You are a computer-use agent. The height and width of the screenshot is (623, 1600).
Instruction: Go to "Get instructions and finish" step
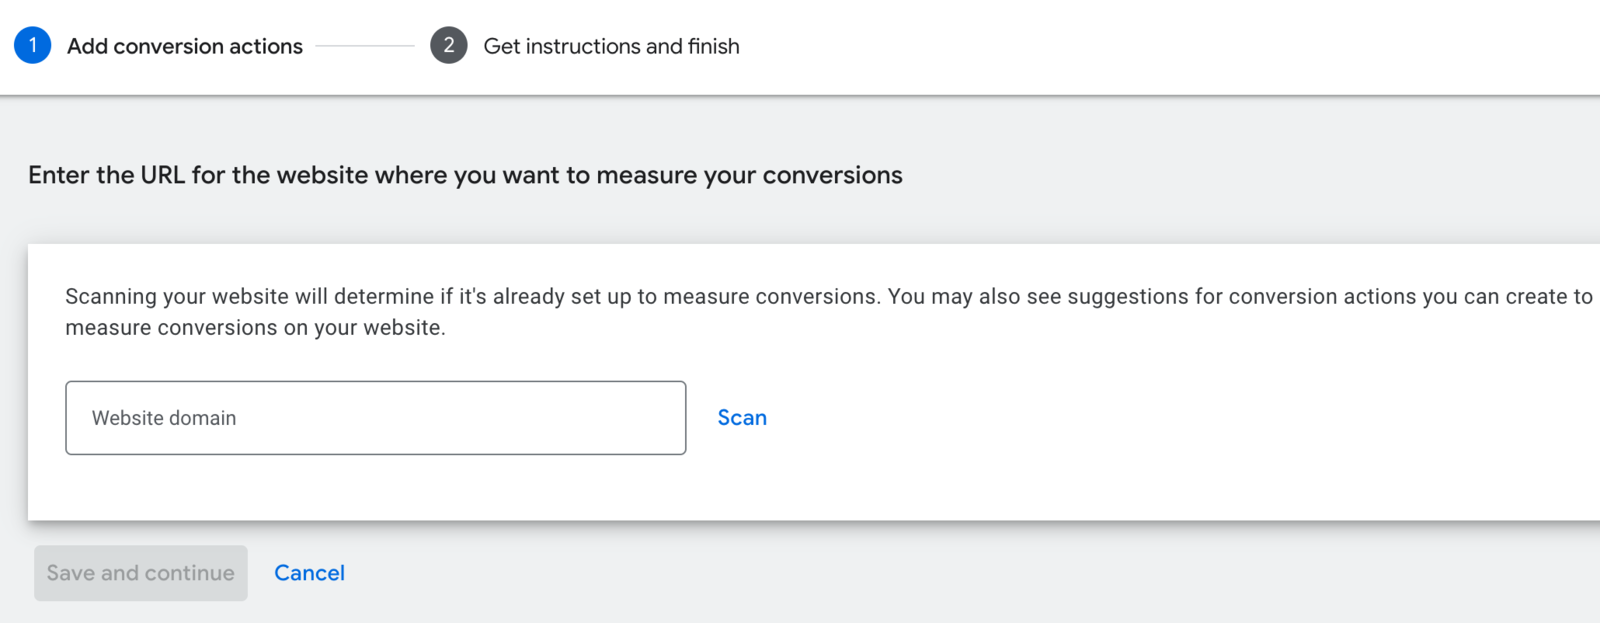[611, 46]
